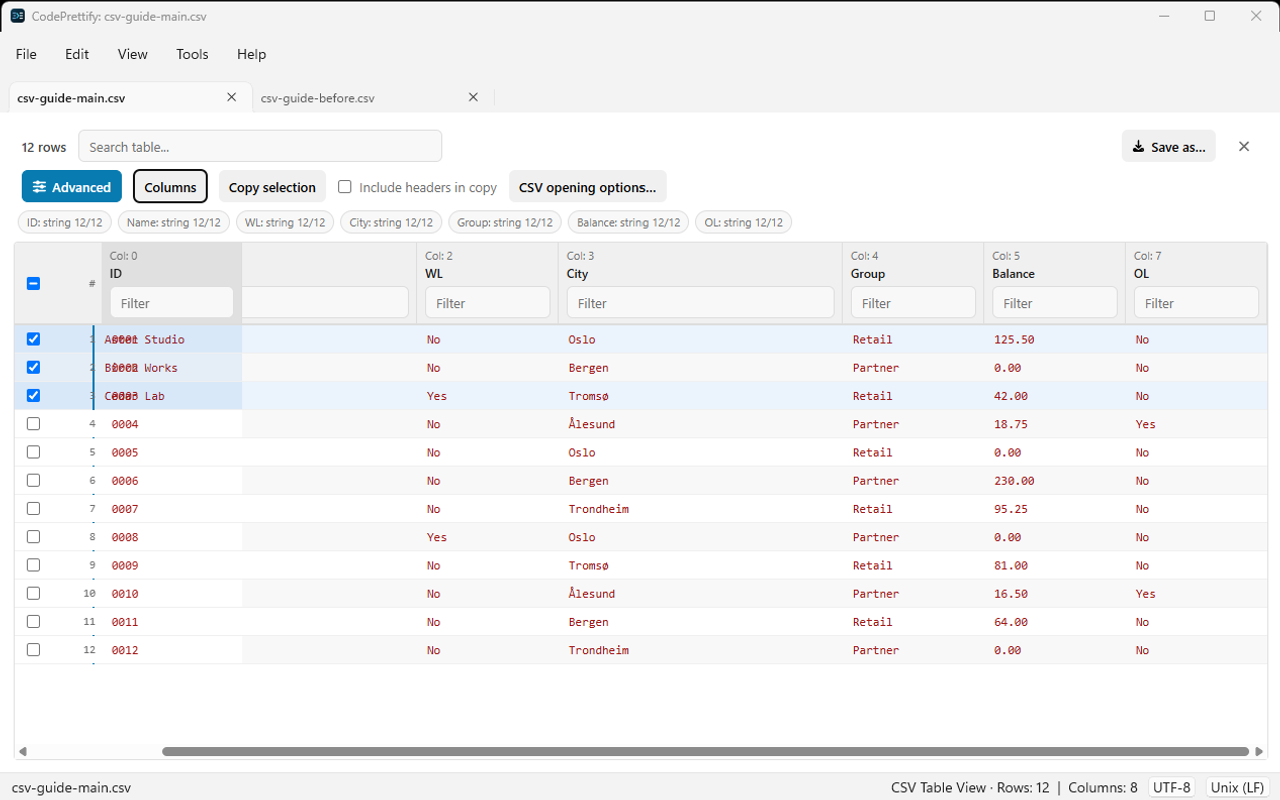This screenshot has height=800, width=1280.
Task: Open the File menu
Action: 26,54
